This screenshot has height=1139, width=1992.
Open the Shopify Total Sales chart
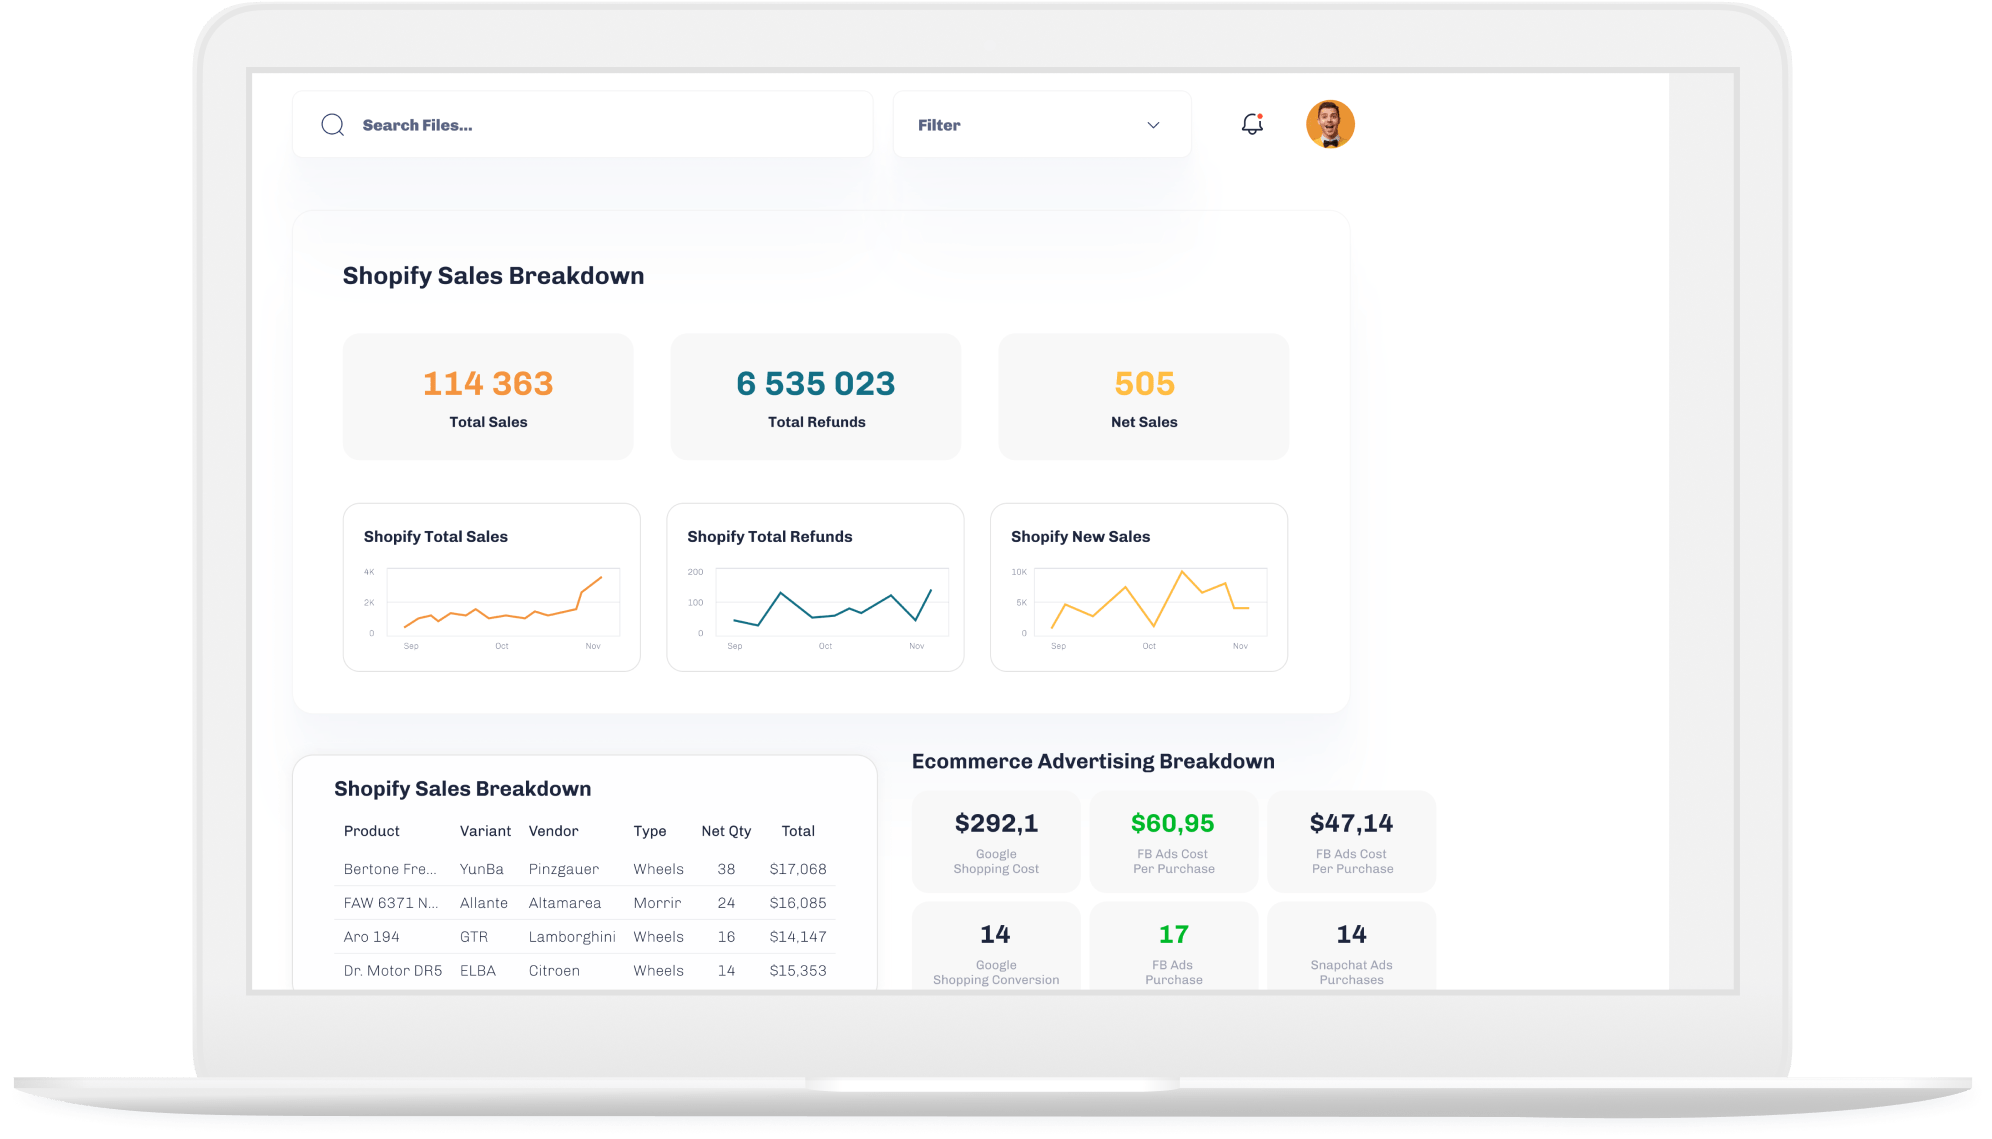pyautogui.click(x=492, y=587)
